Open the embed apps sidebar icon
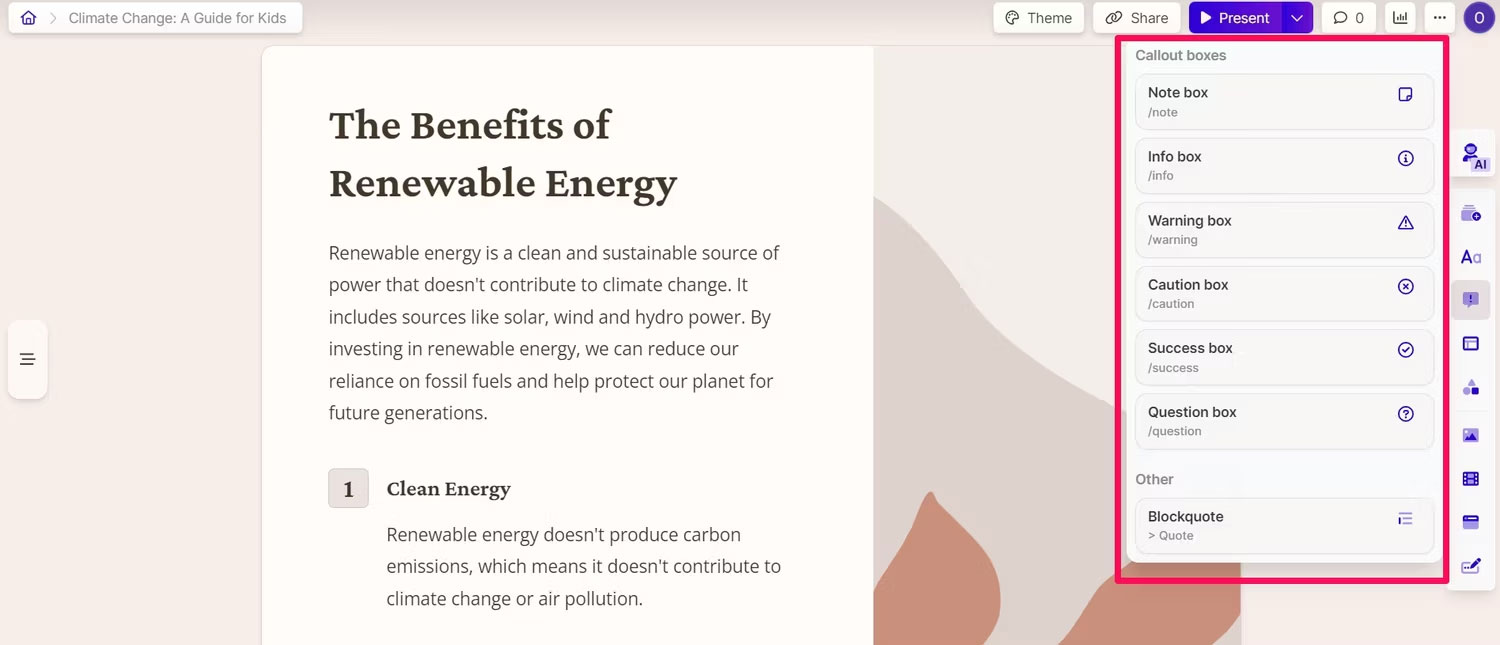This screenshot has height=645, width=1500. pyautogui.click(x=1471, y=522)
